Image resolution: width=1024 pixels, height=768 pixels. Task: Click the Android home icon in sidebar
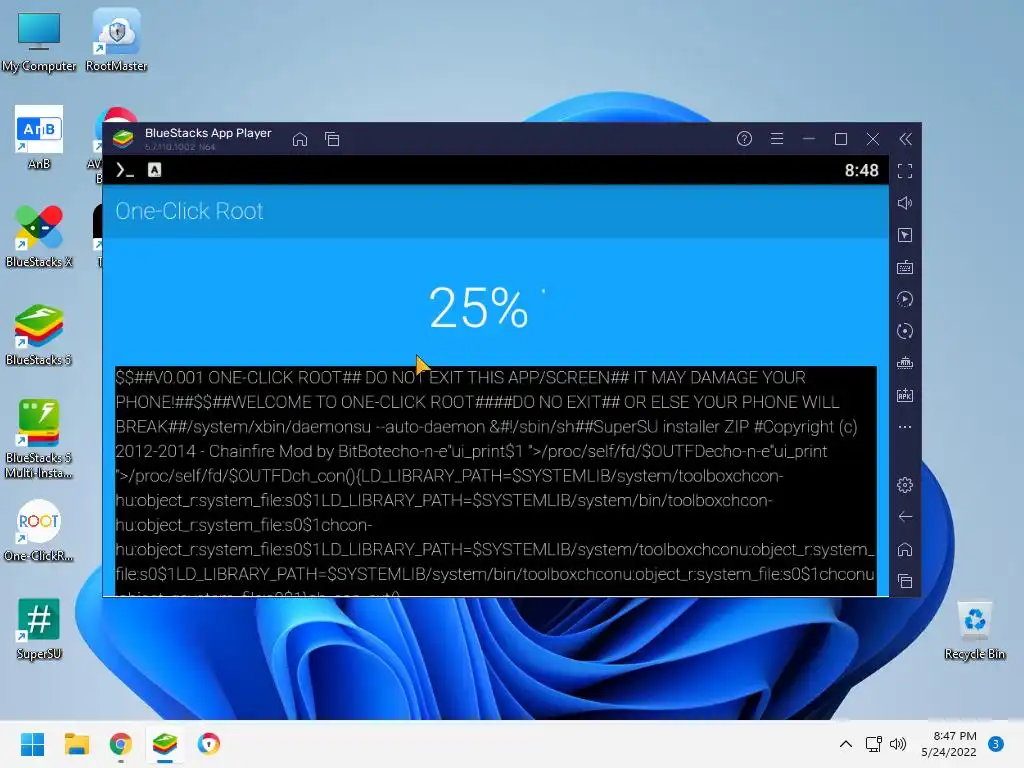pyautogui.click(x=905, y=549)
